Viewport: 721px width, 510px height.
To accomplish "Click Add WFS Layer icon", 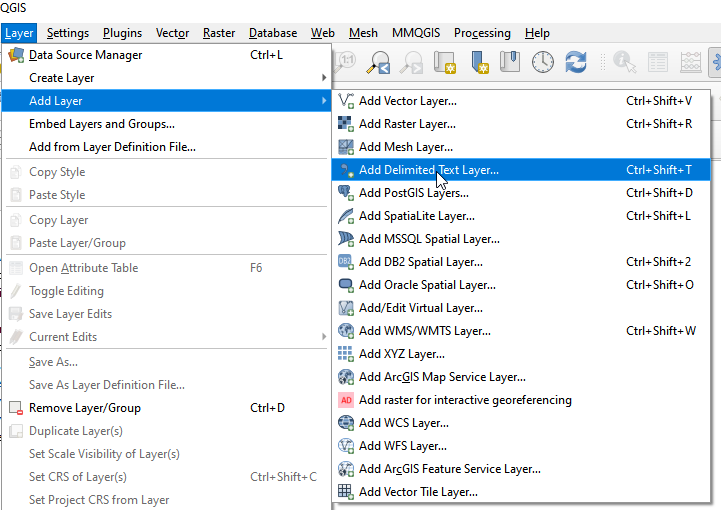I will point(346,446).
